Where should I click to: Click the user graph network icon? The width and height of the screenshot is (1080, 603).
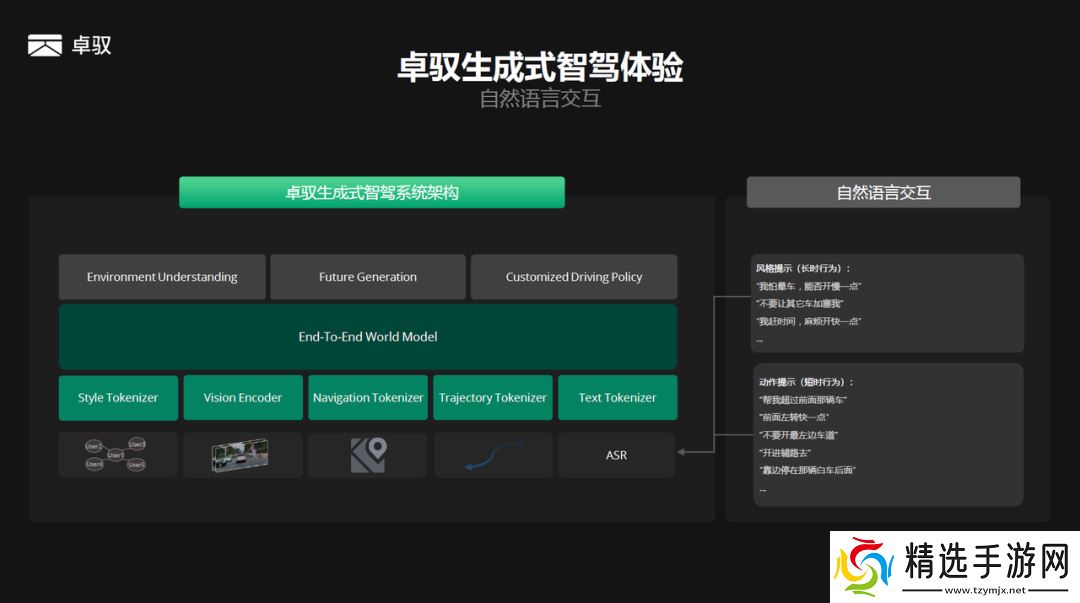point(117,455)
